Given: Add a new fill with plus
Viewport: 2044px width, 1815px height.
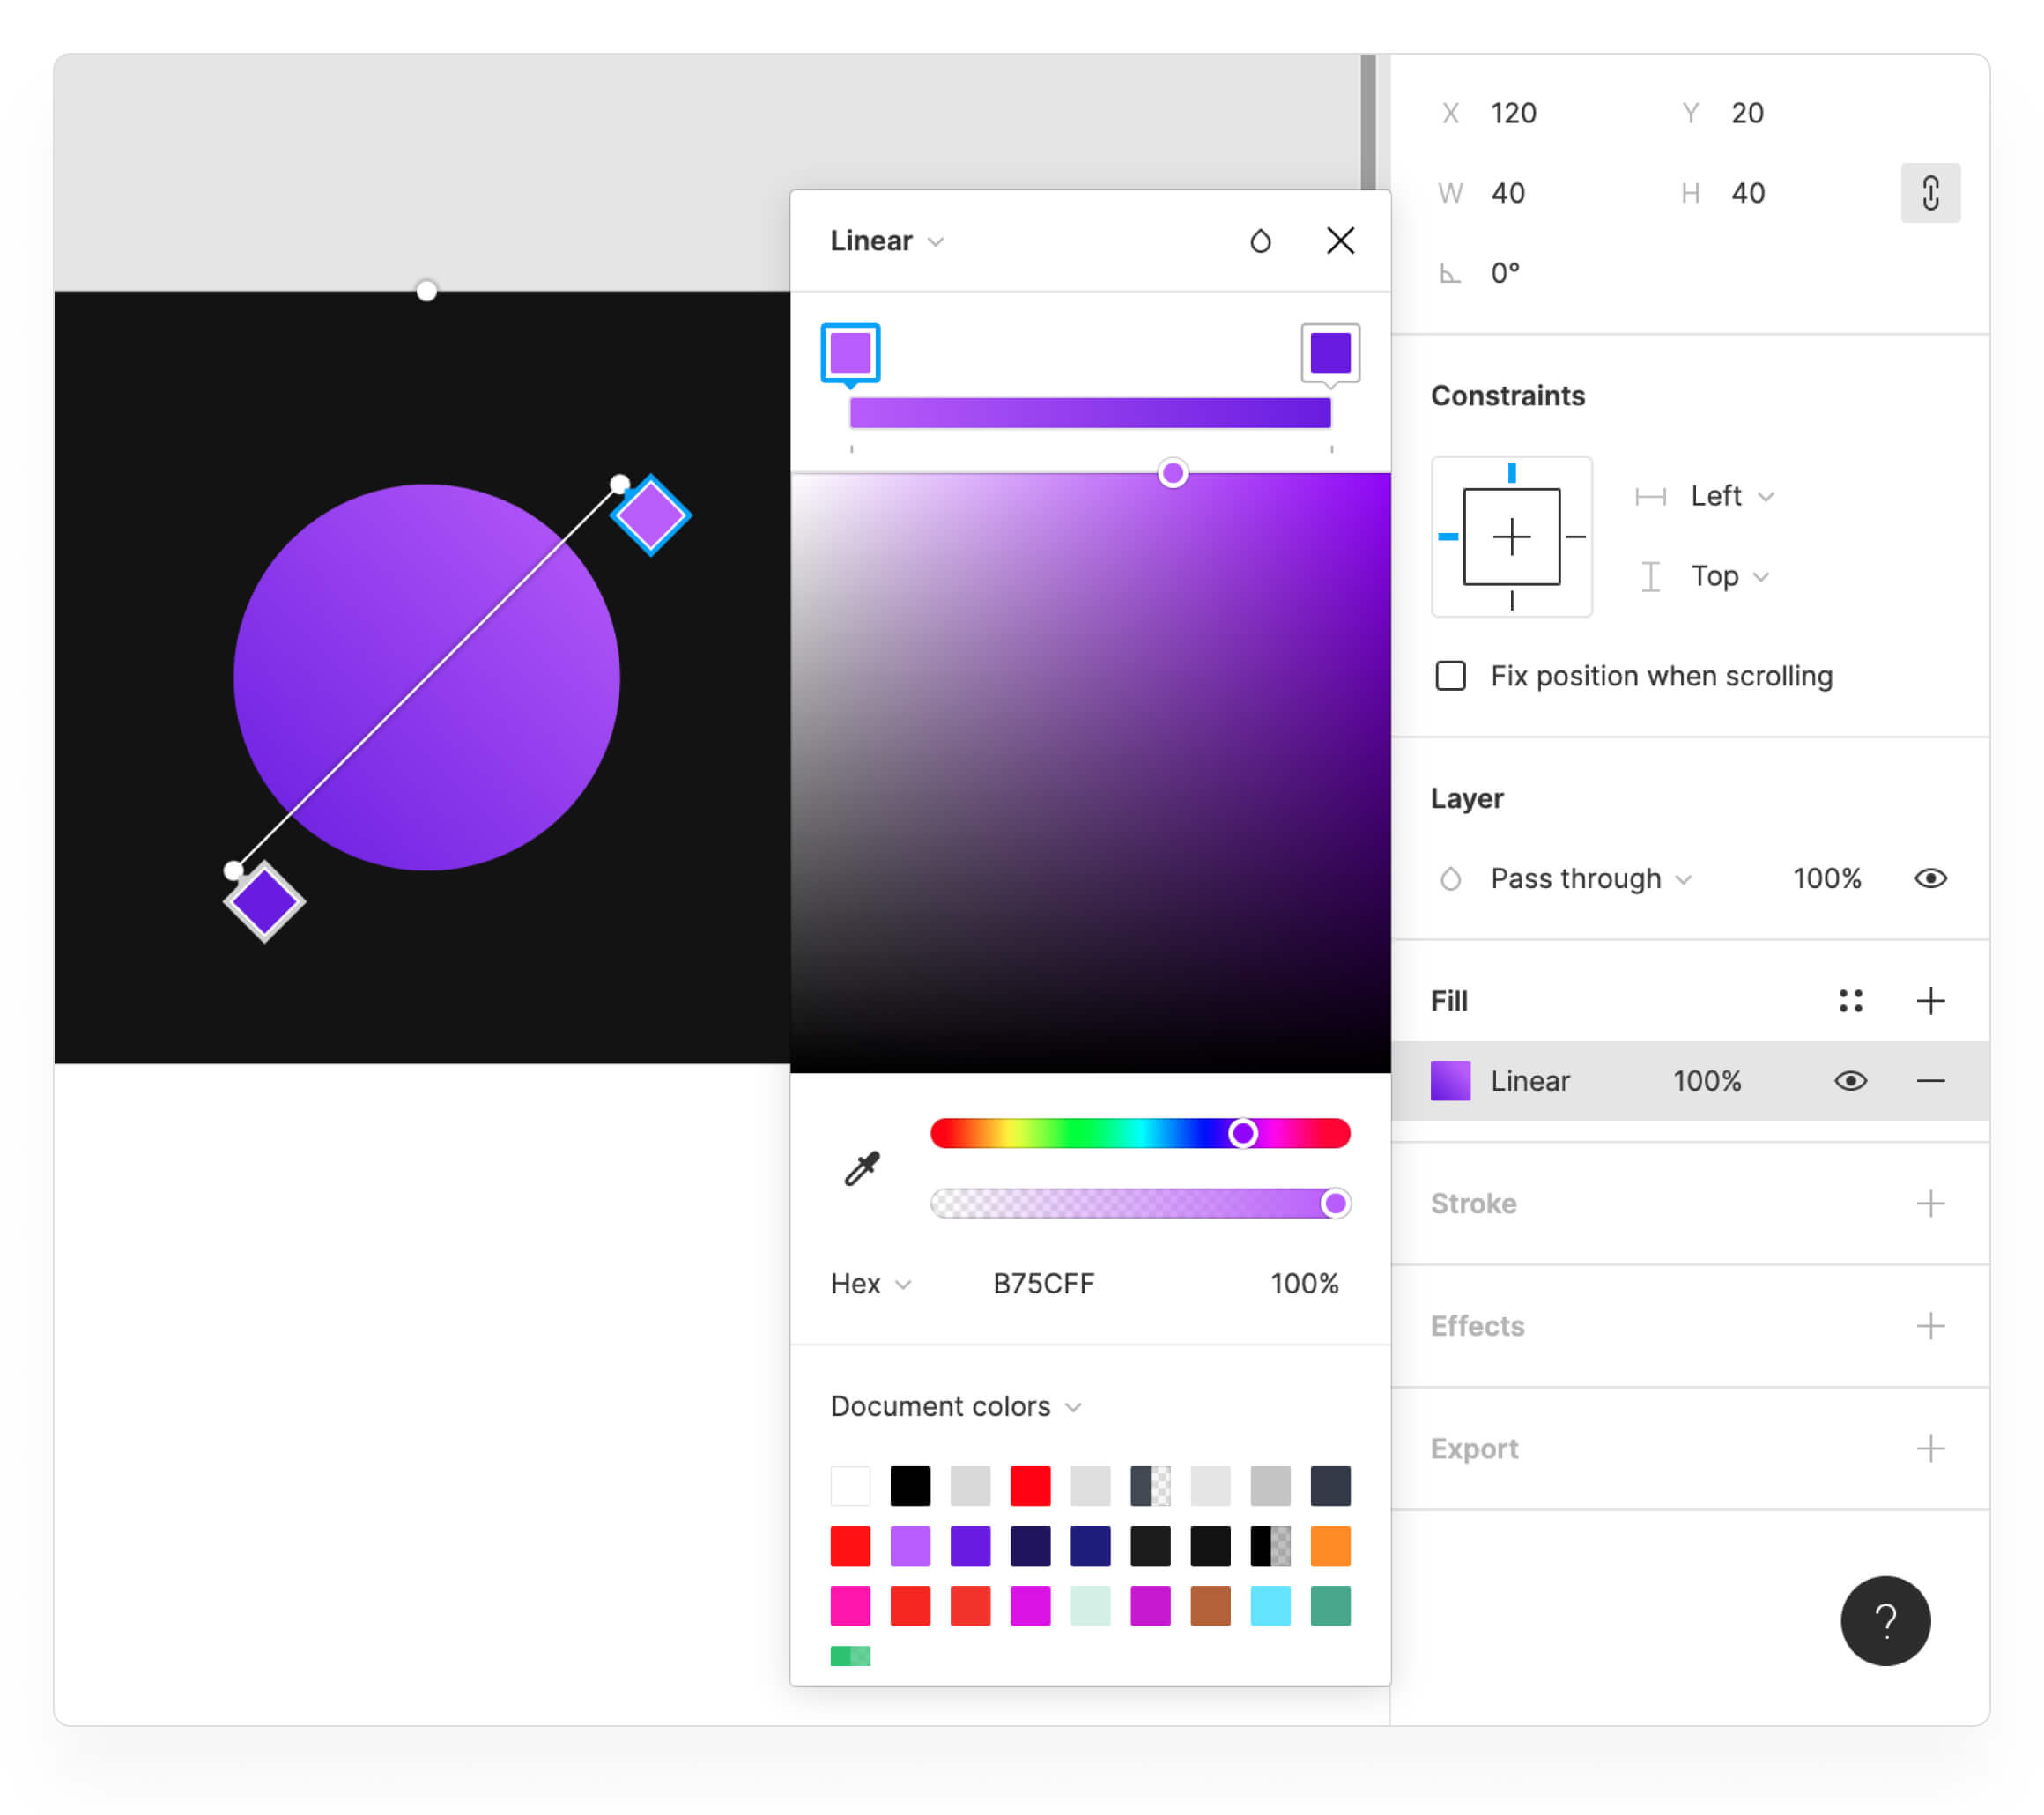Looking at the screenshot, I should point(1930,1001).
